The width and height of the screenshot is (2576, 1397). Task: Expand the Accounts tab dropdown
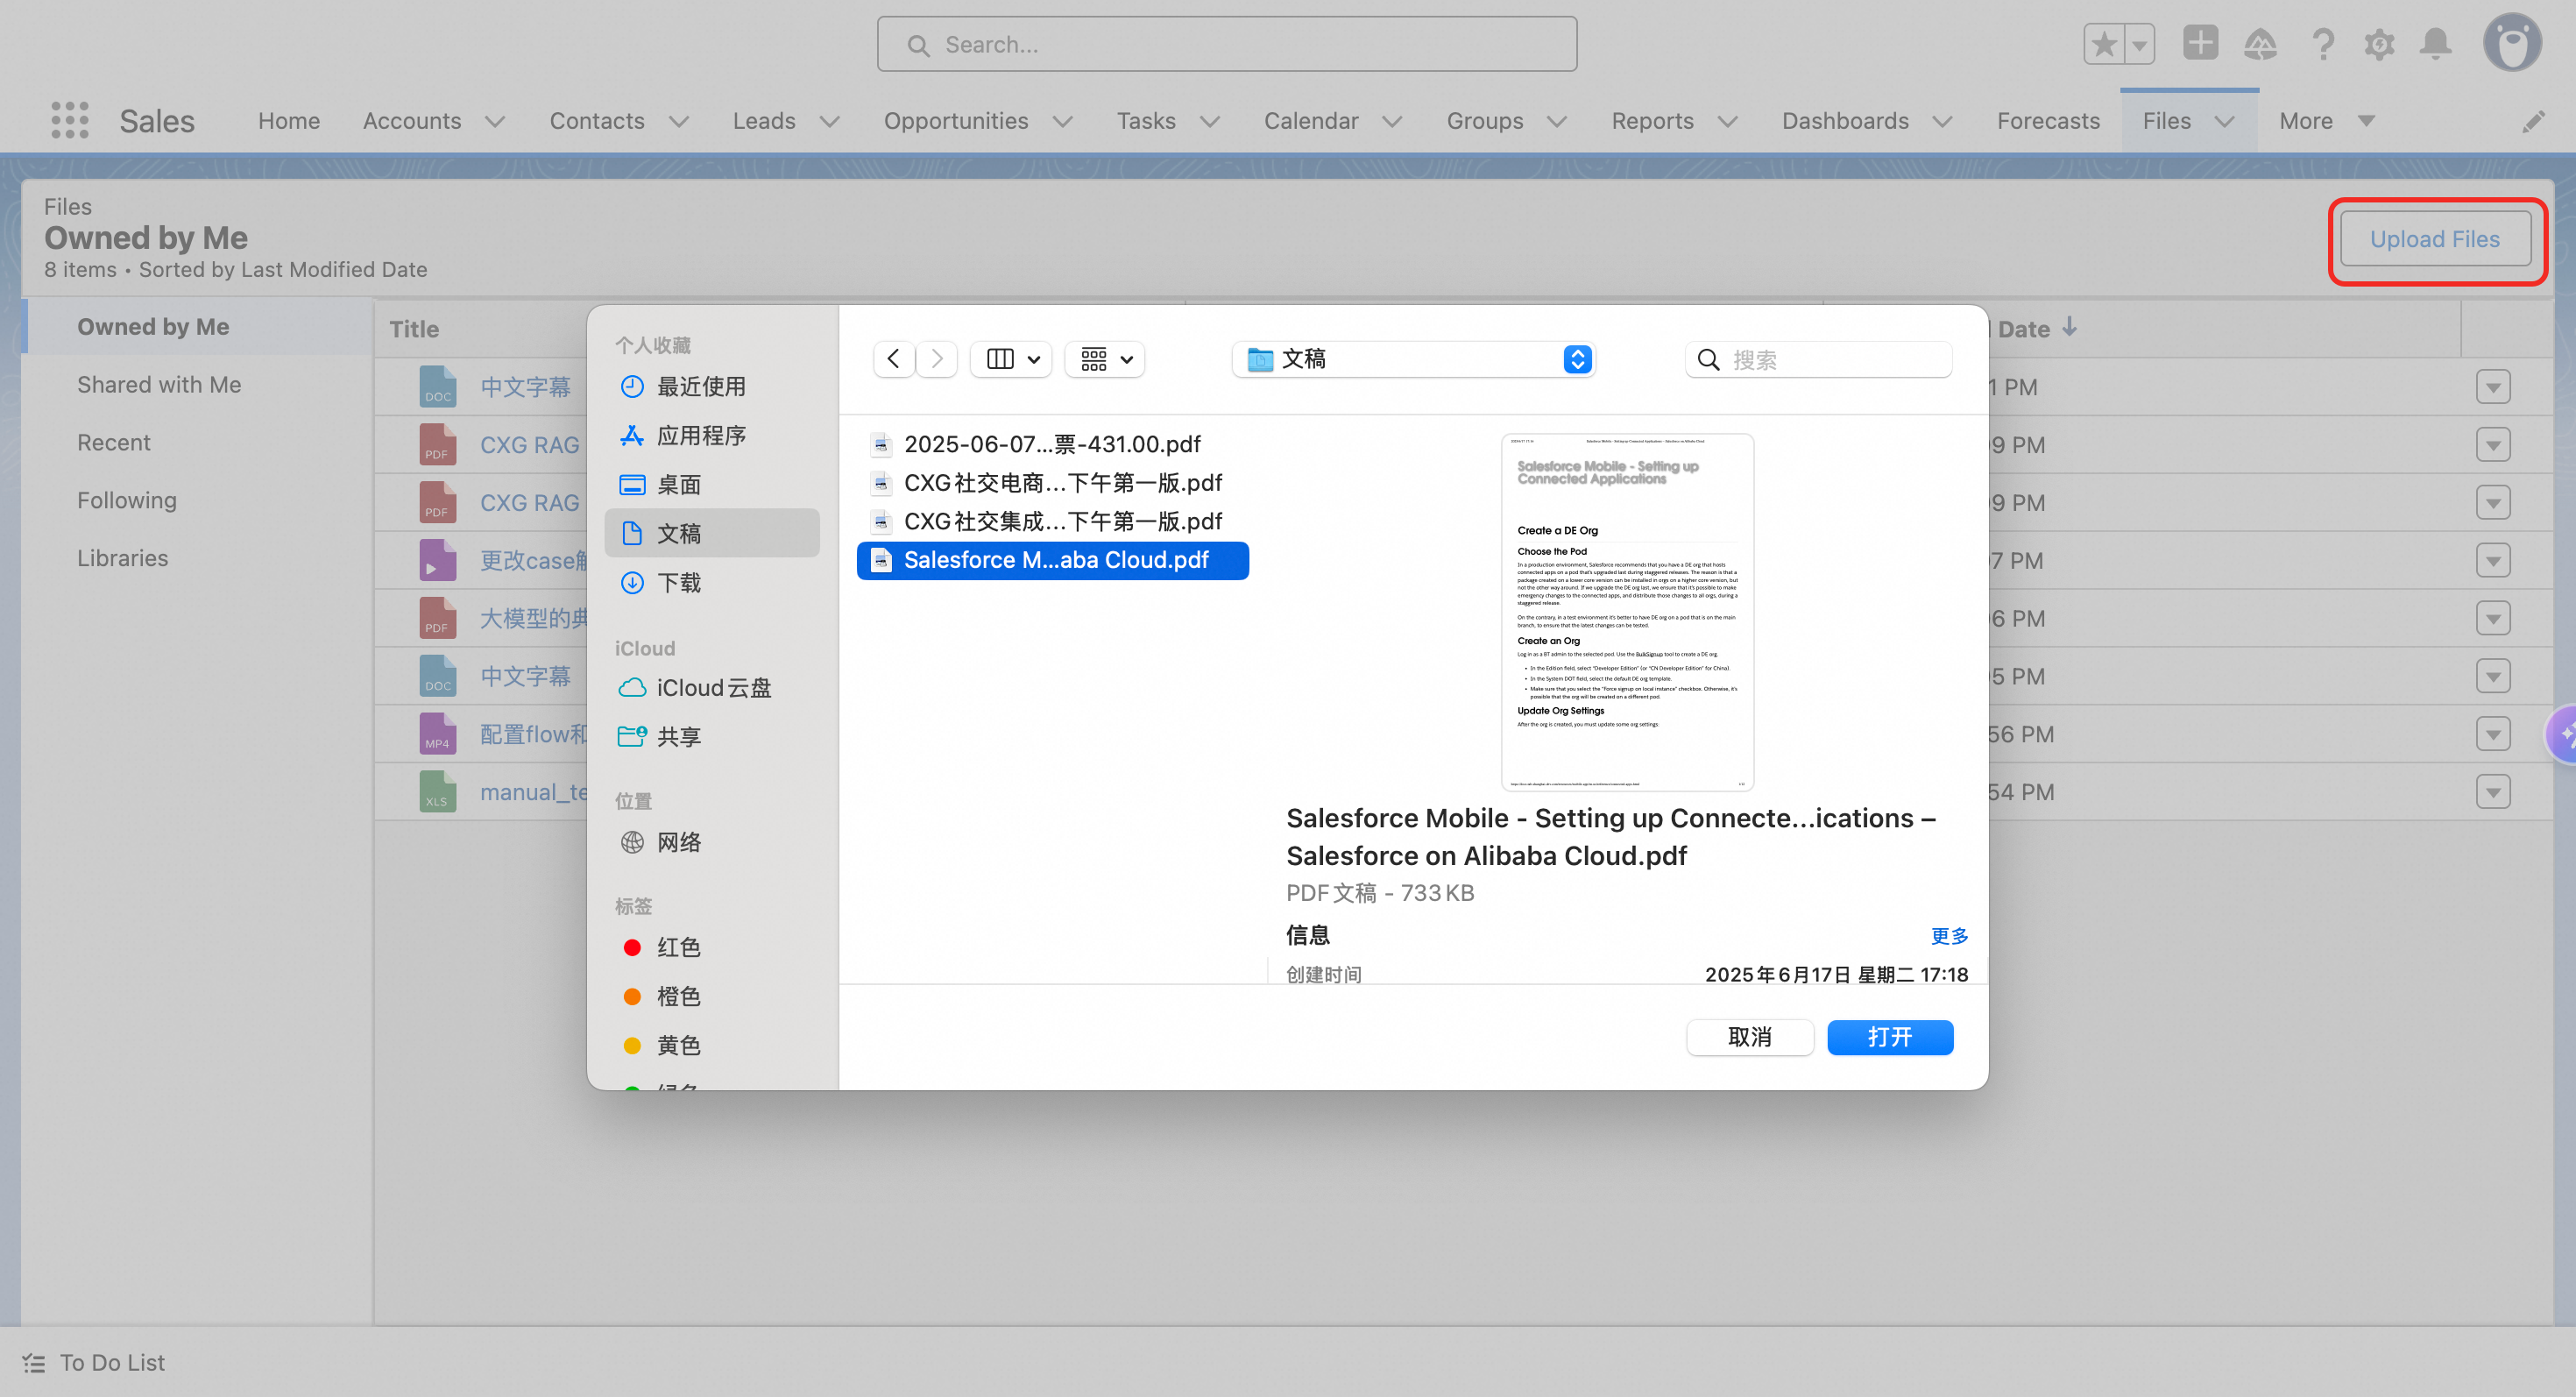tap(495, 121)
